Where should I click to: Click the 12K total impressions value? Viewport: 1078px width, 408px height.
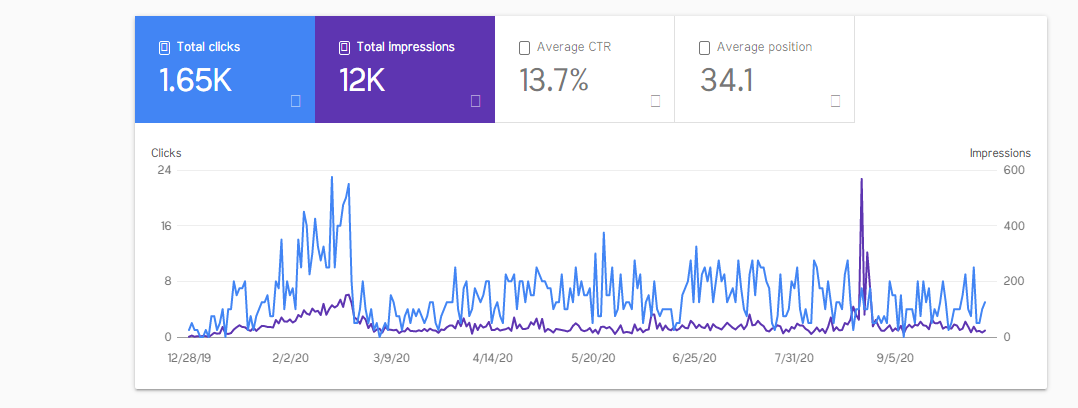pos(362,80)
